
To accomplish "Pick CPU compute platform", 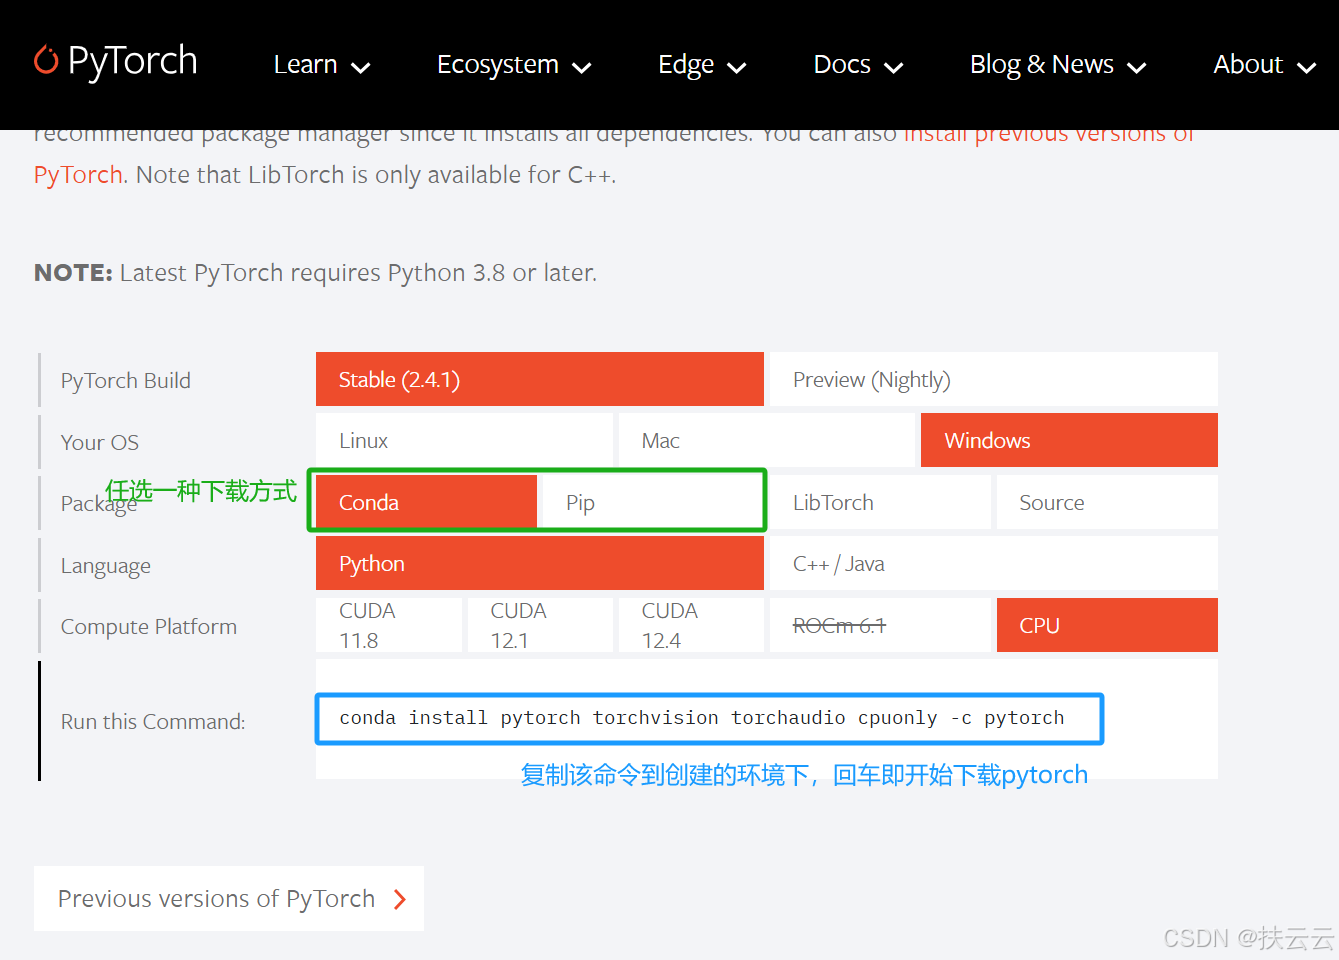I will [x=1107, y=625].
